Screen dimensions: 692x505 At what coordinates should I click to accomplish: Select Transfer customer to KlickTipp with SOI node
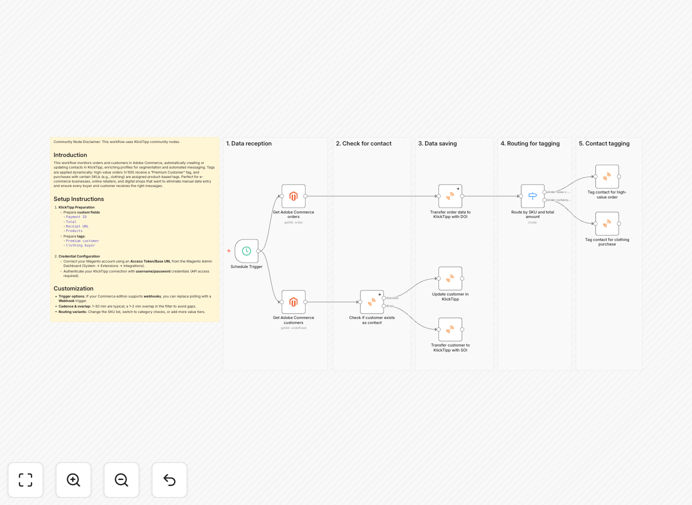pyautogui.click(x=450, y=330)
